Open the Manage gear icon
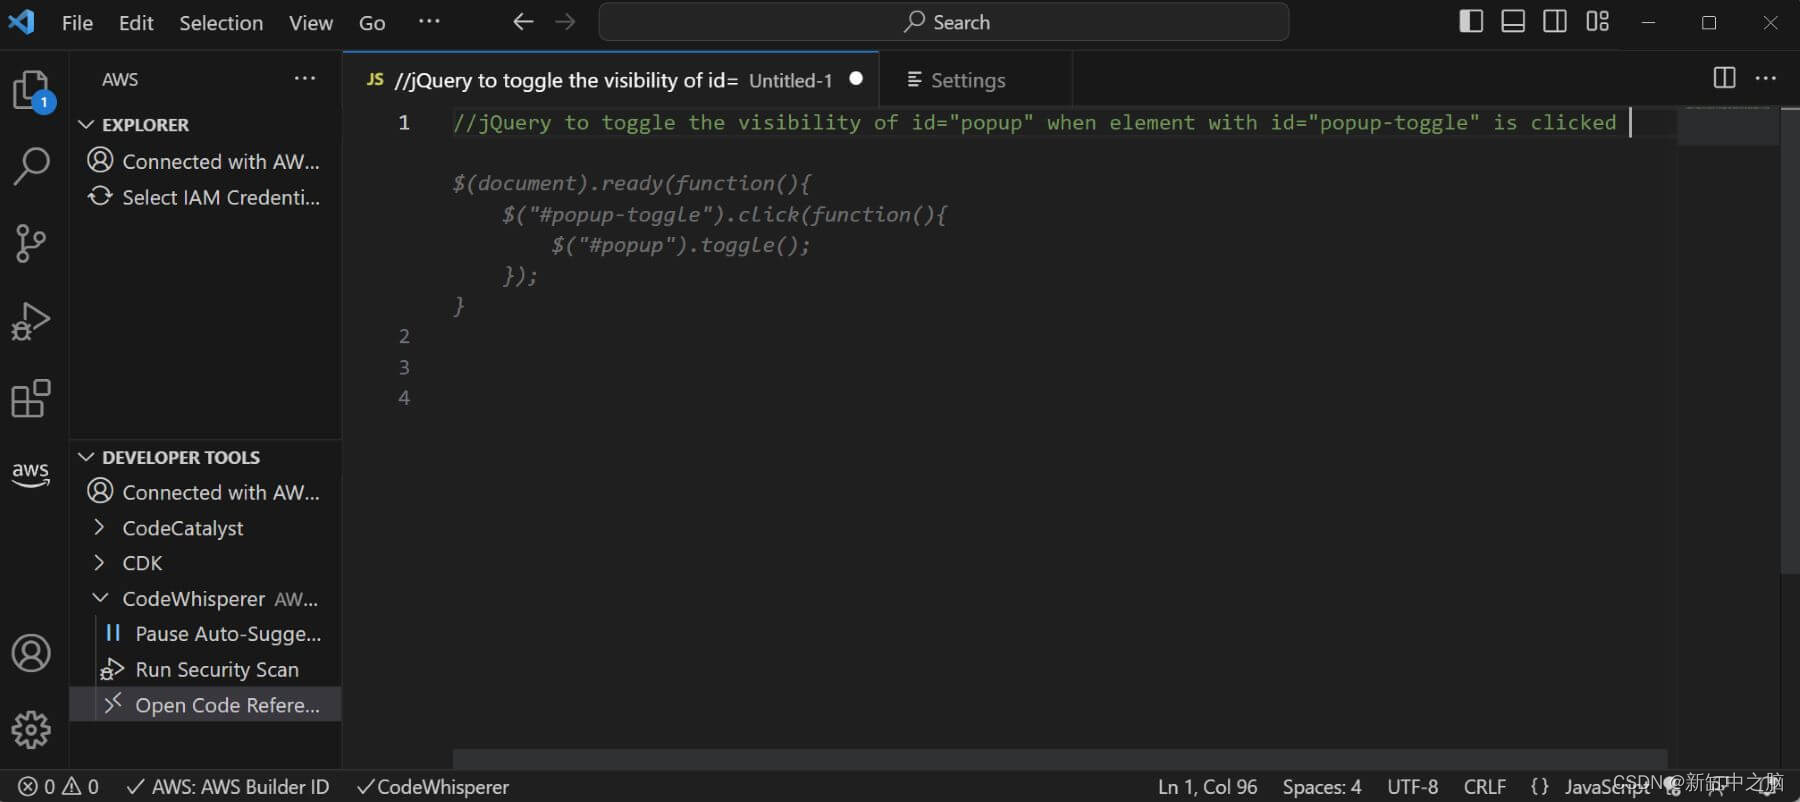 31,730
